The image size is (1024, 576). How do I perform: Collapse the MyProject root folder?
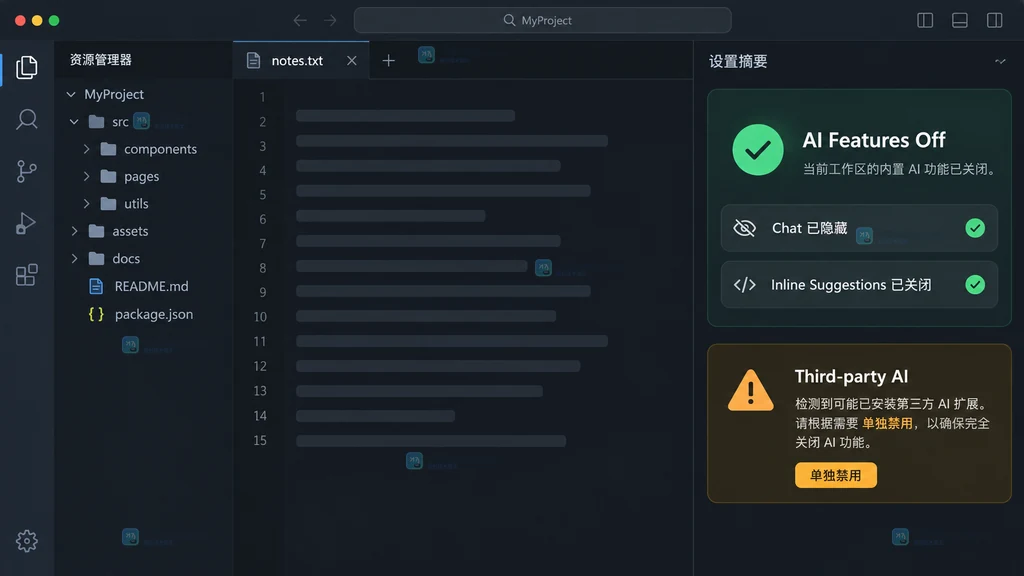(71, 95)
